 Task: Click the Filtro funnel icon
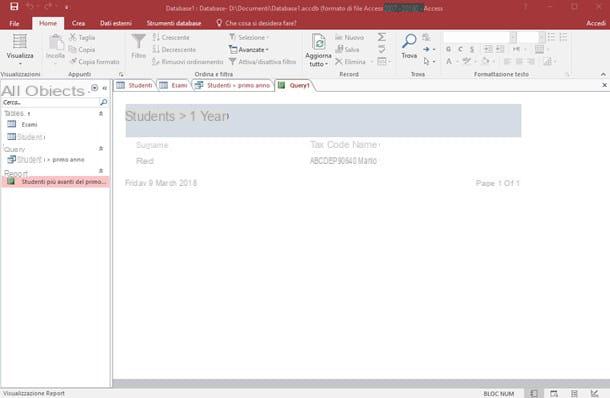coord(138,41)
